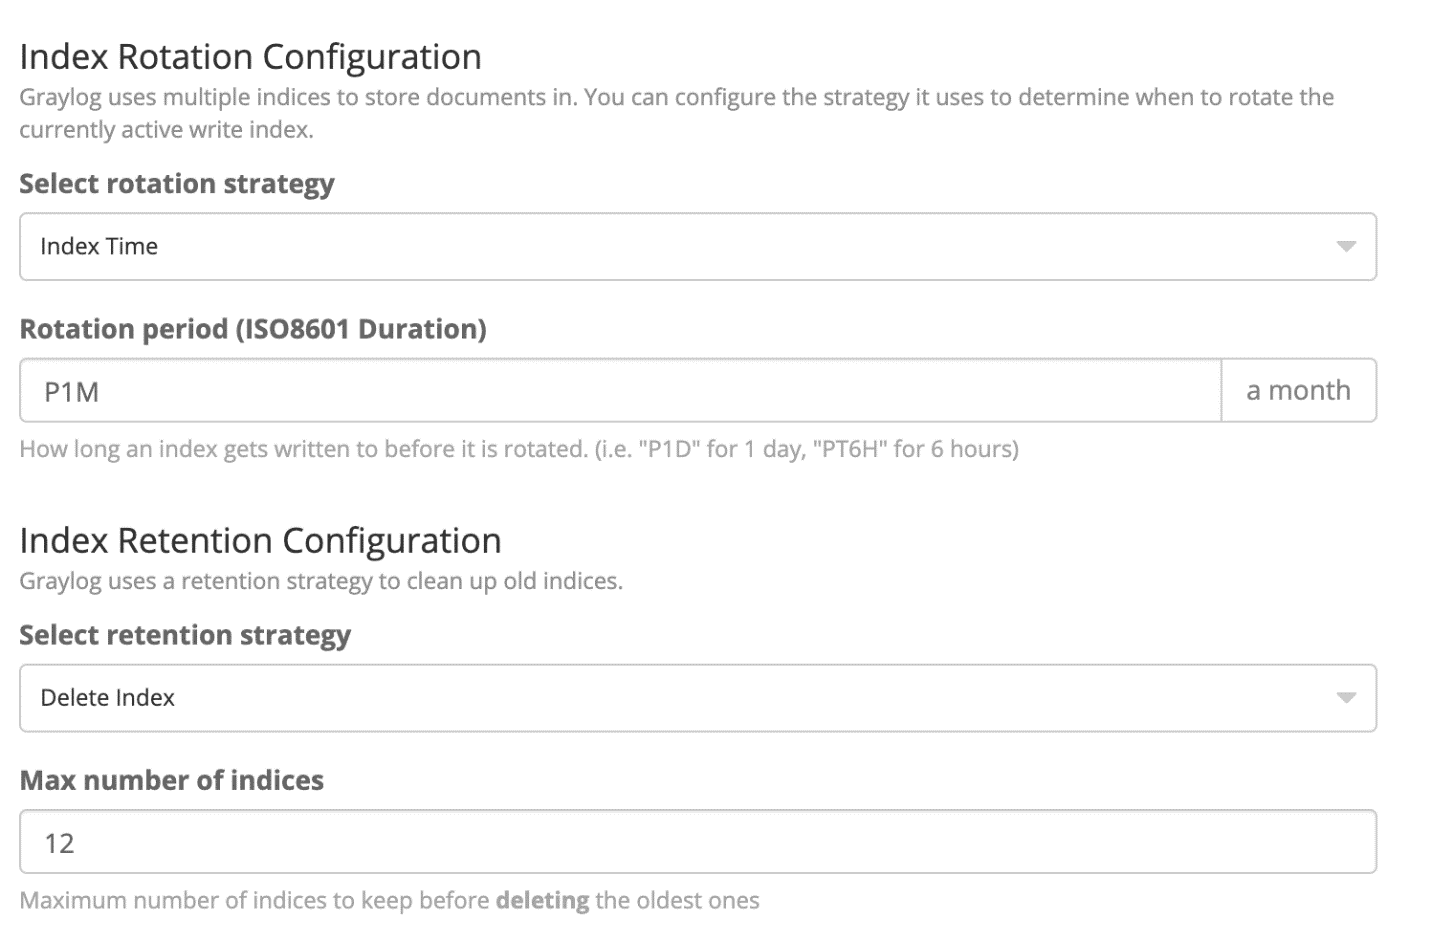The width and height of the screenshot is (1431, 941).
Task: Click the 'Select retention strategy' label
Action: 184,634
